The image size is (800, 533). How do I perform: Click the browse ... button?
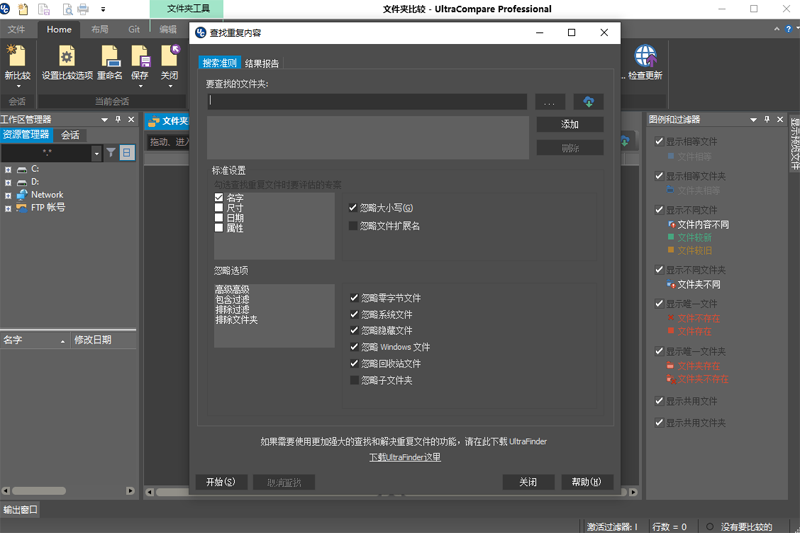549,101
